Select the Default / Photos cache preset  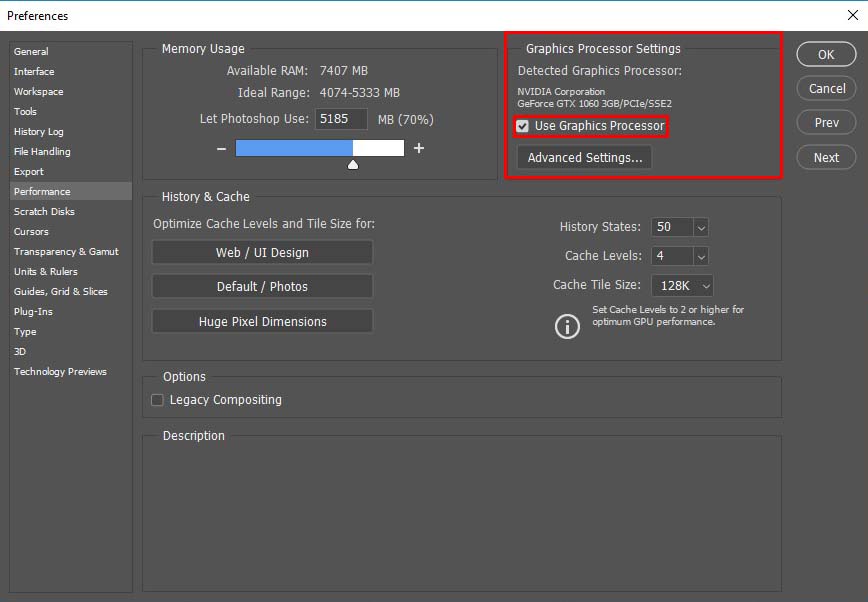[262, 287]
